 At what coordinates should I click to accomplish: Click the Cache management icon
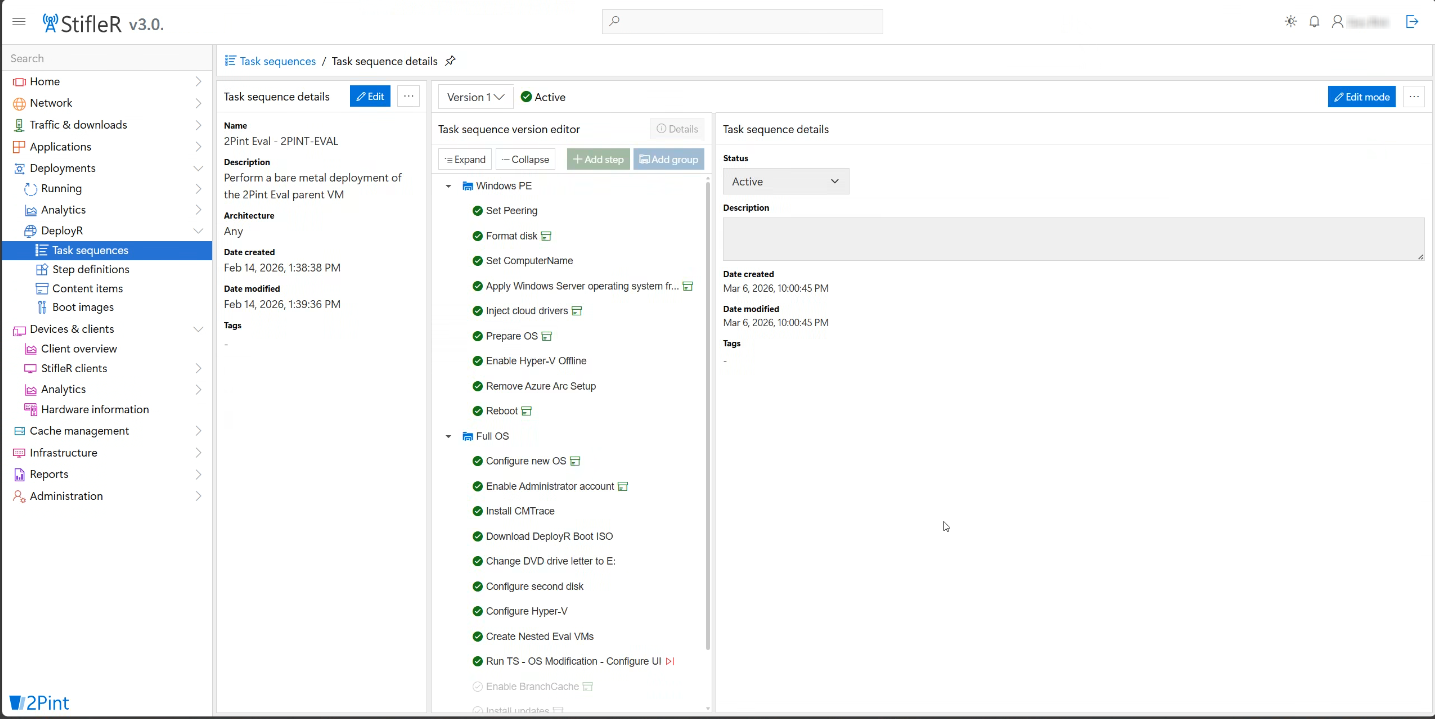[x=19, y=431]
